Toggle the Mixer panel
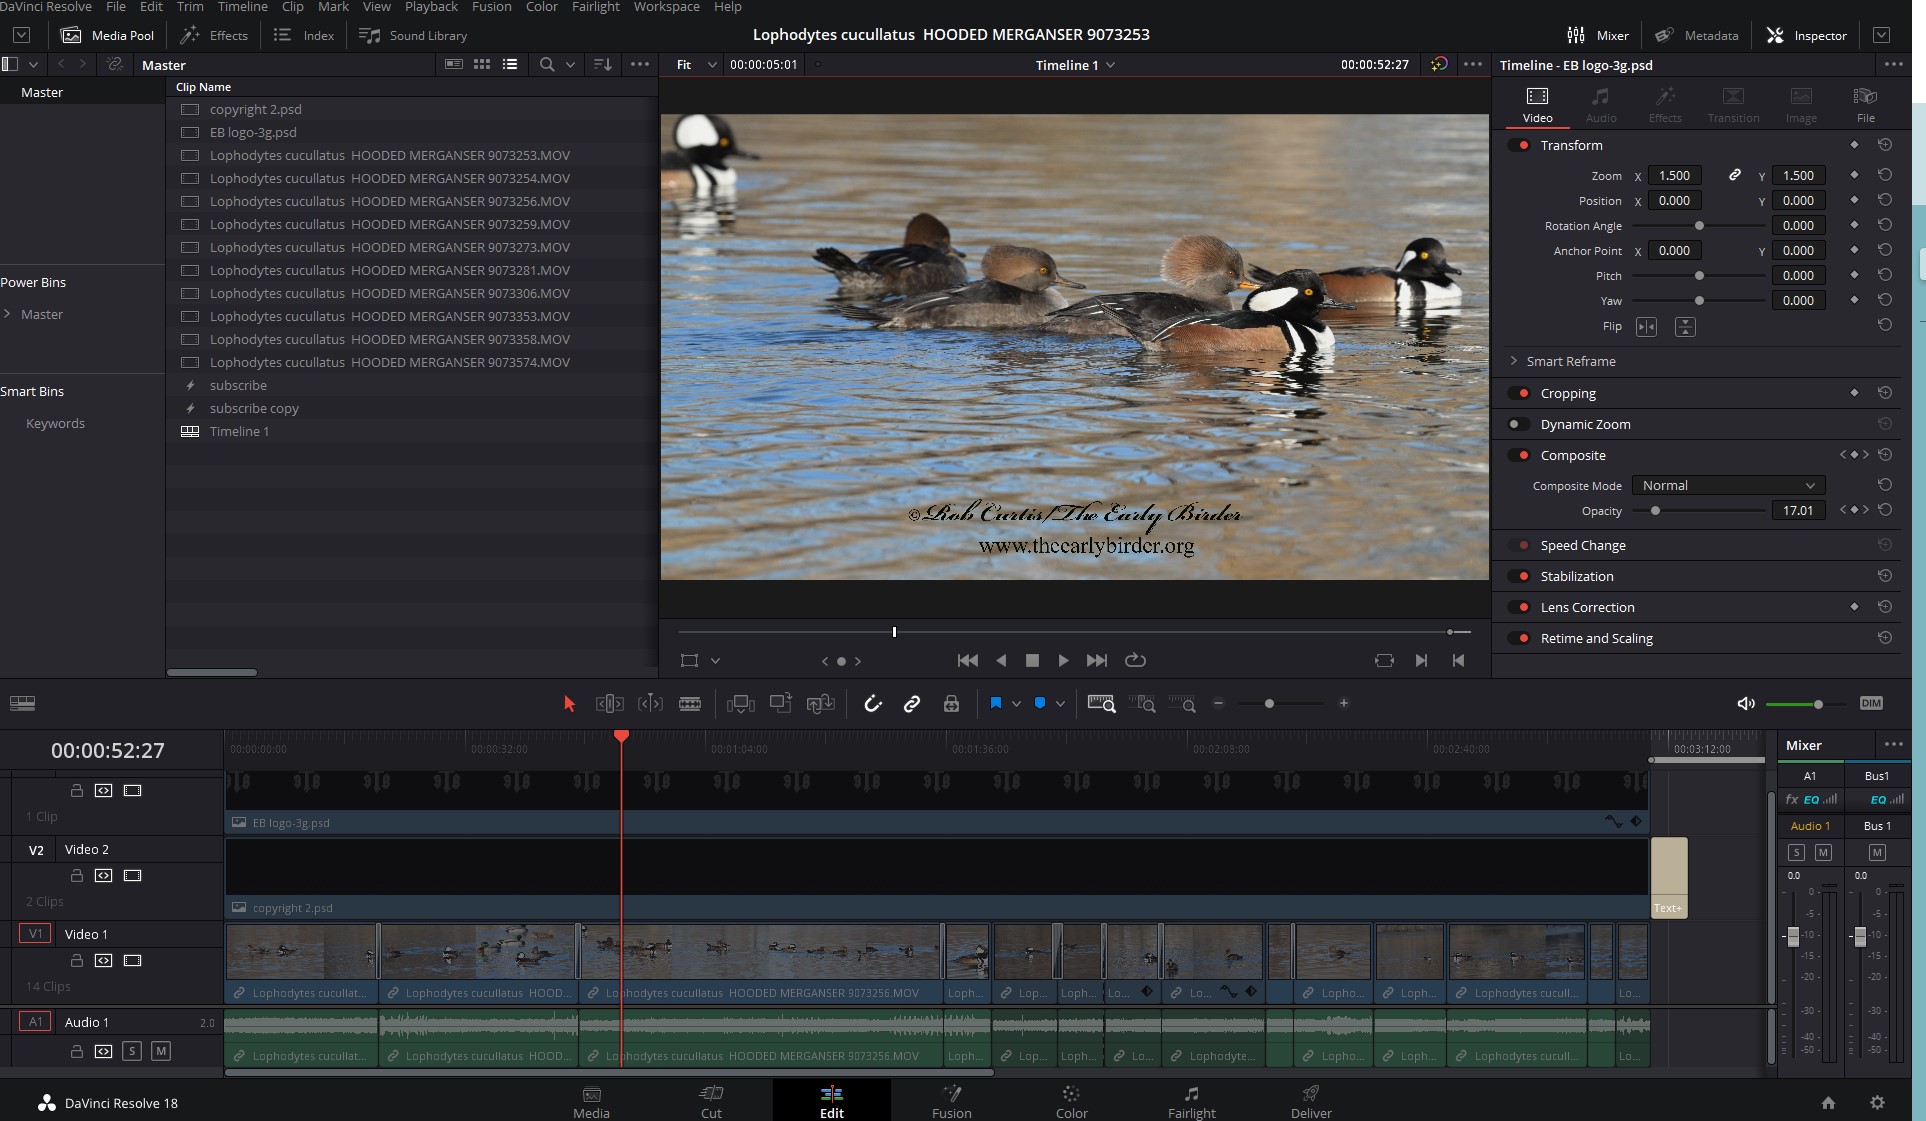Viewport: 1926px width, 1121px height. tap(1597, 35)
